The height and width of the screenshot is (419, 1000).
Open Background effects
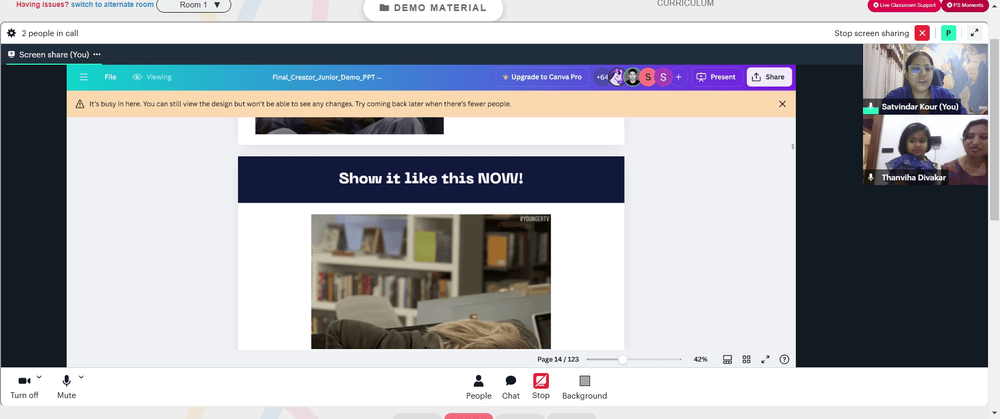point(584,387)
